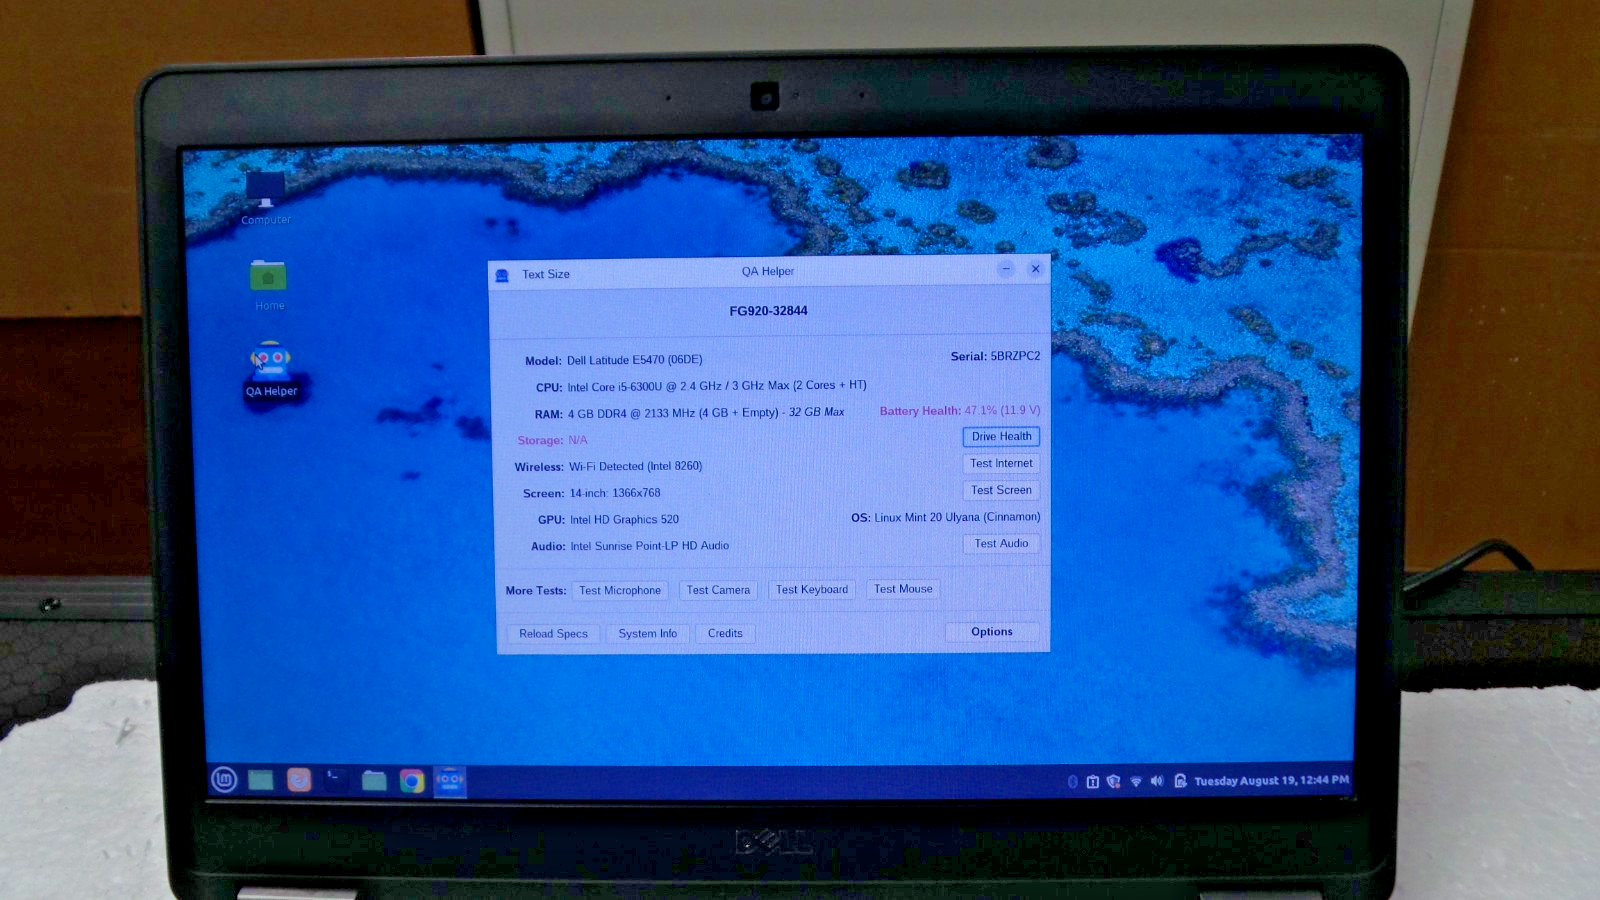Click the battery power tray icon

click(1180, 781)
